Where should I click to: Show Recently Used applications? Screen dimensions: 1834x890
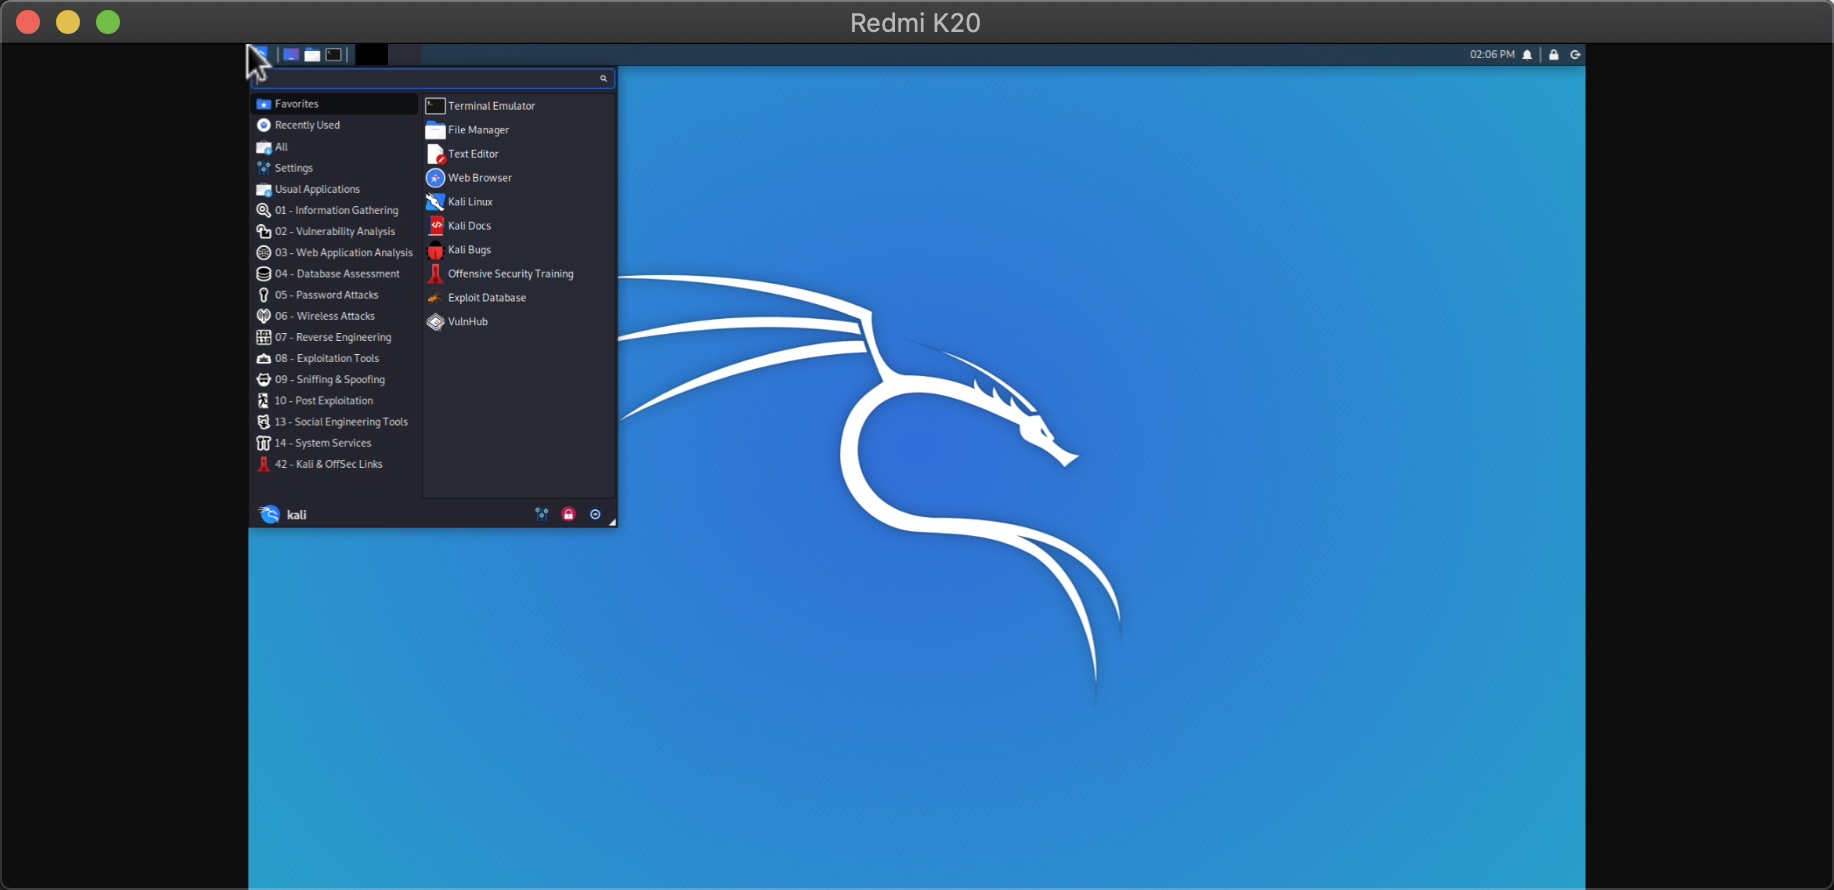tap(335, 125)
